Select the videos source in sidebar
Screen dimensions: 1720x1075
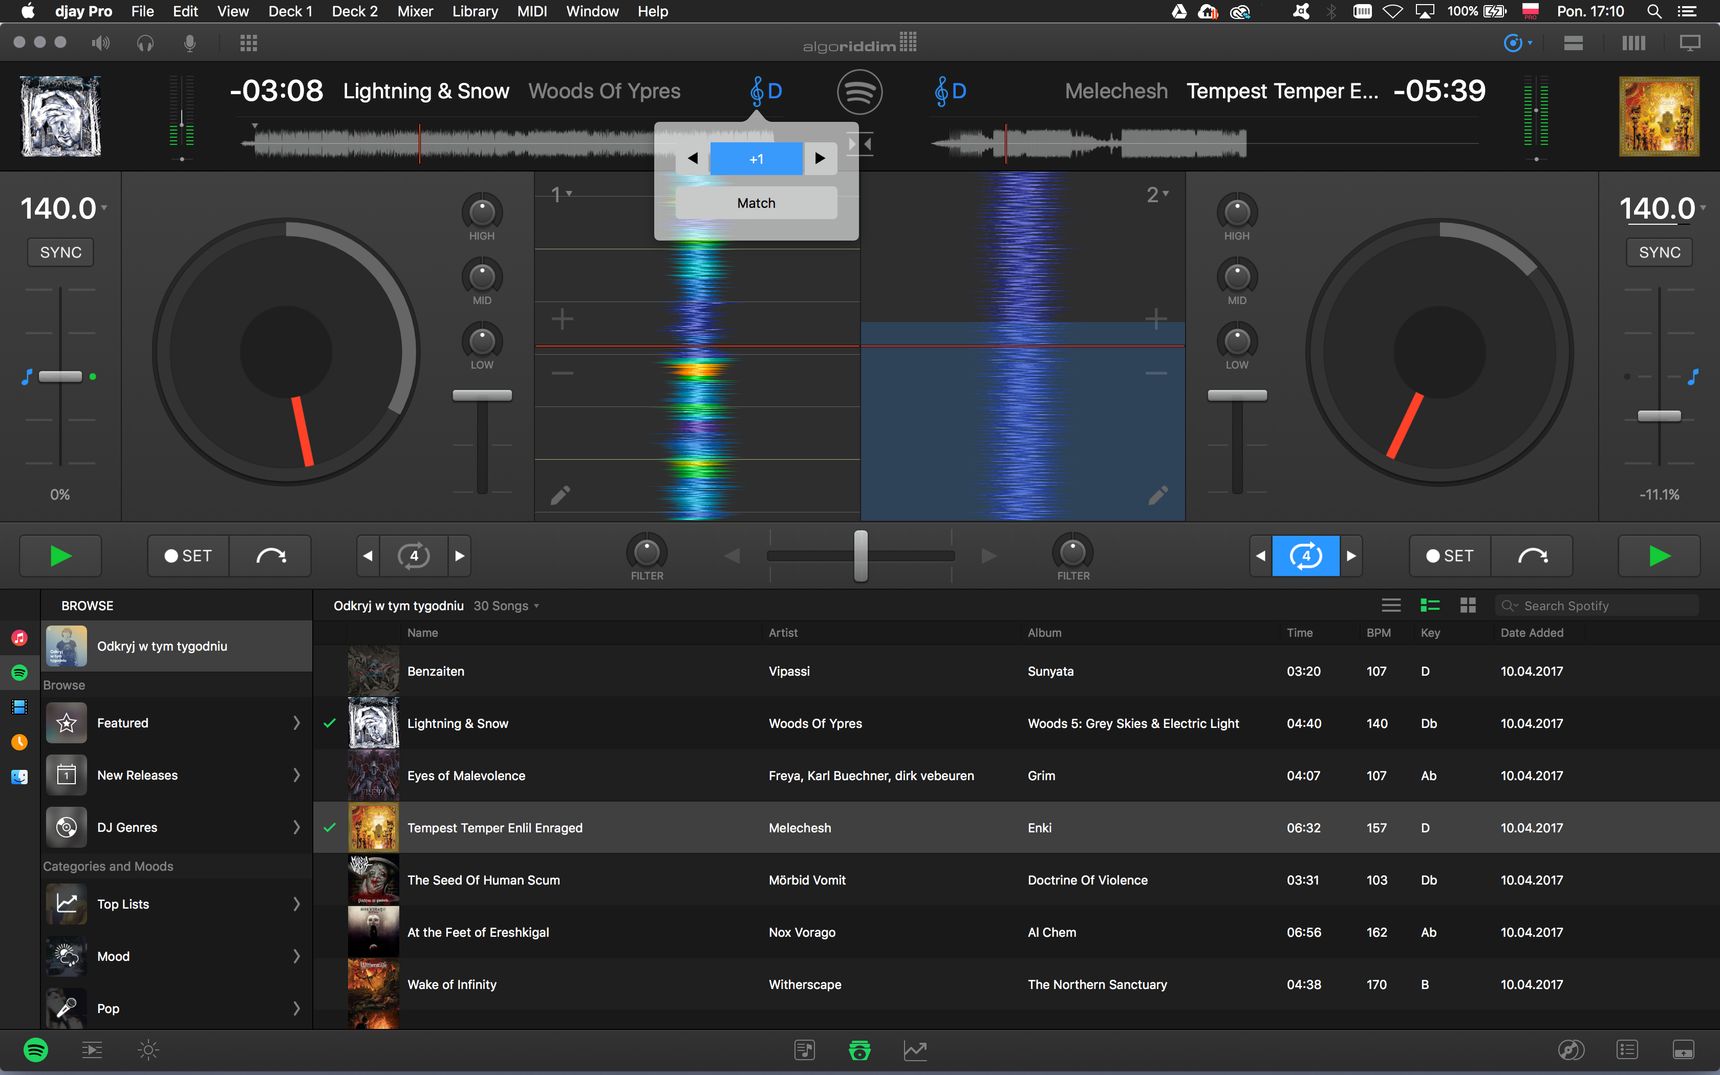19,707
